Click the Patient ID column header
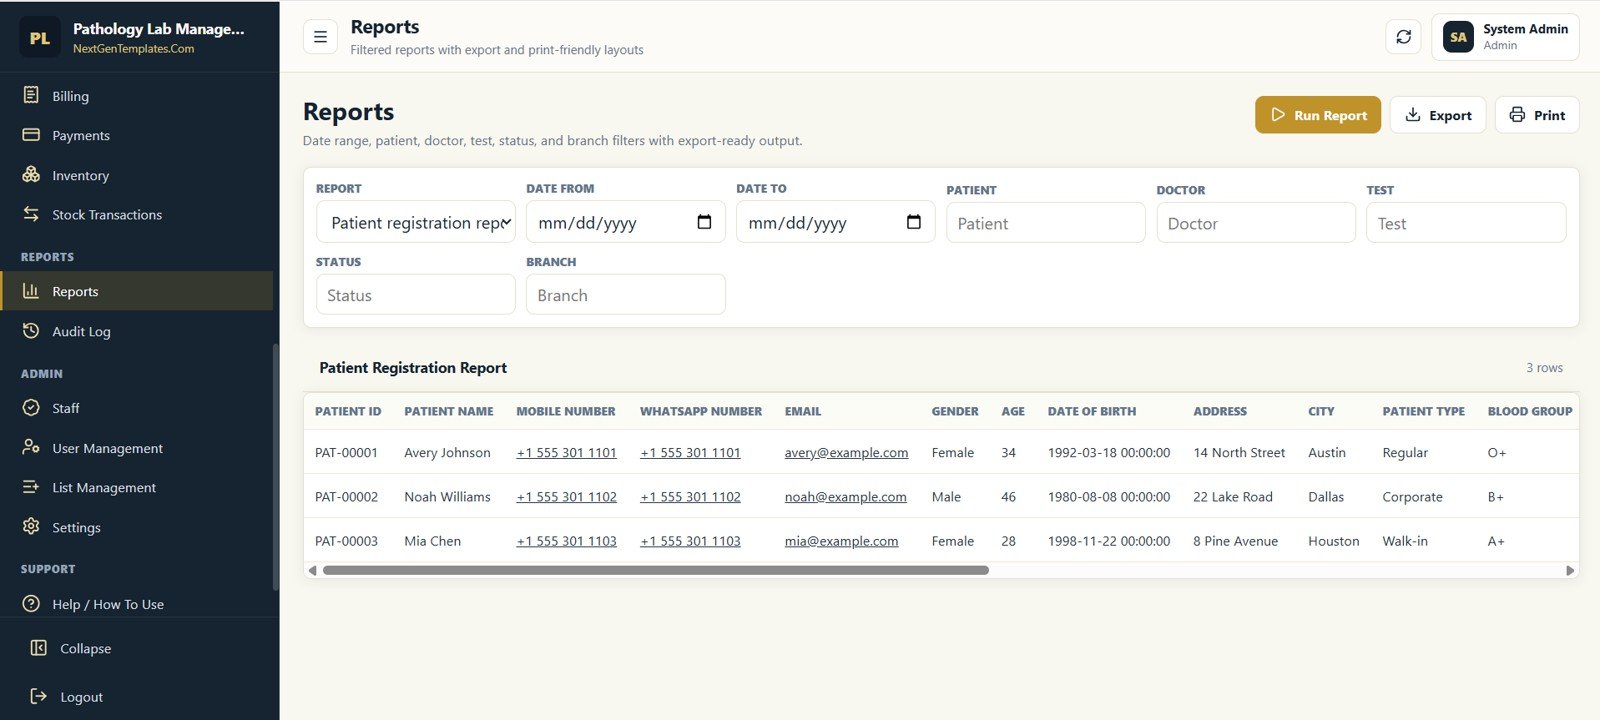This screenshot has width=1600, height=720. click(348, 411)
